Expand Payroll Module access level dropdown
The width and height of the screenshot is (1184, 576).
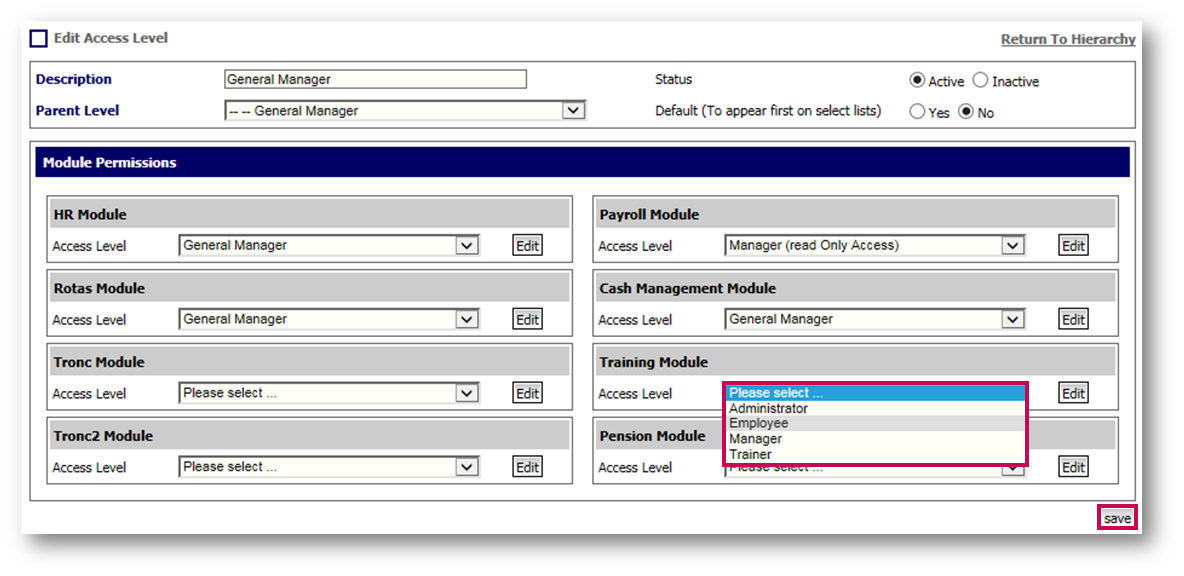coord(1013,245)
